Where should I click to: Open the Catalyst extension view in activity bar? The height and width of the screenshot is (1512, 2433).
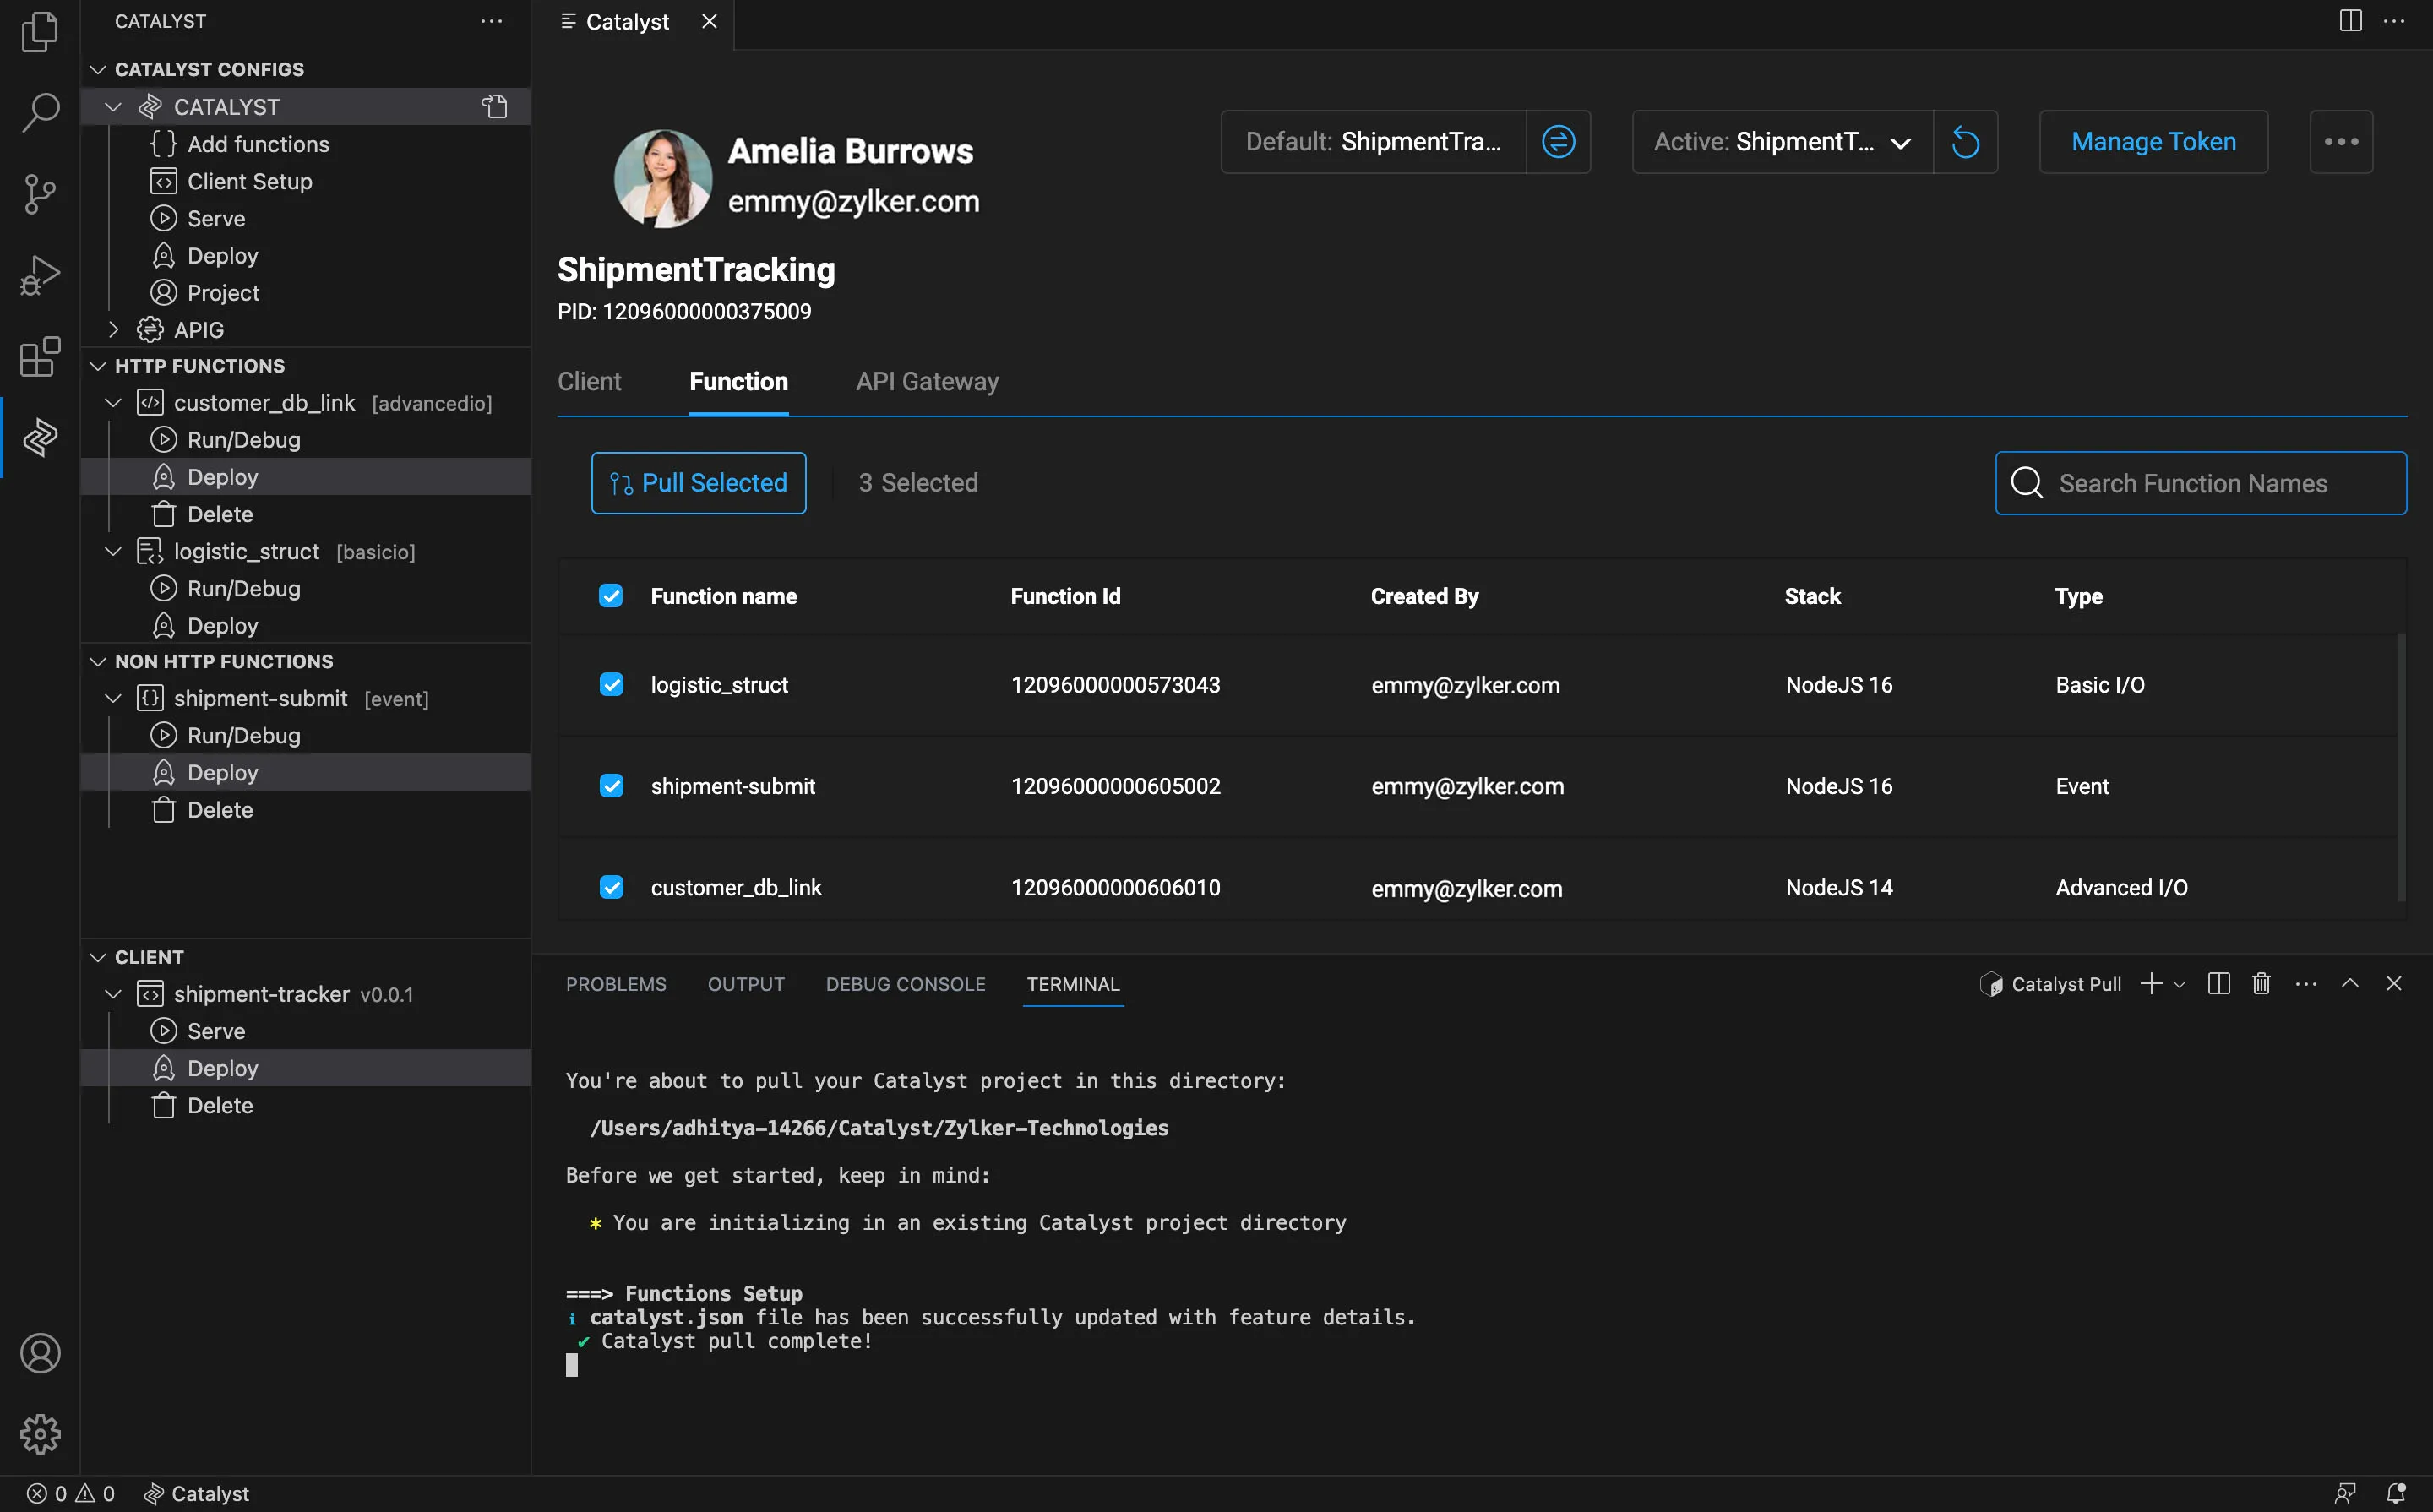pyautogui.click(x=40, y=437)
